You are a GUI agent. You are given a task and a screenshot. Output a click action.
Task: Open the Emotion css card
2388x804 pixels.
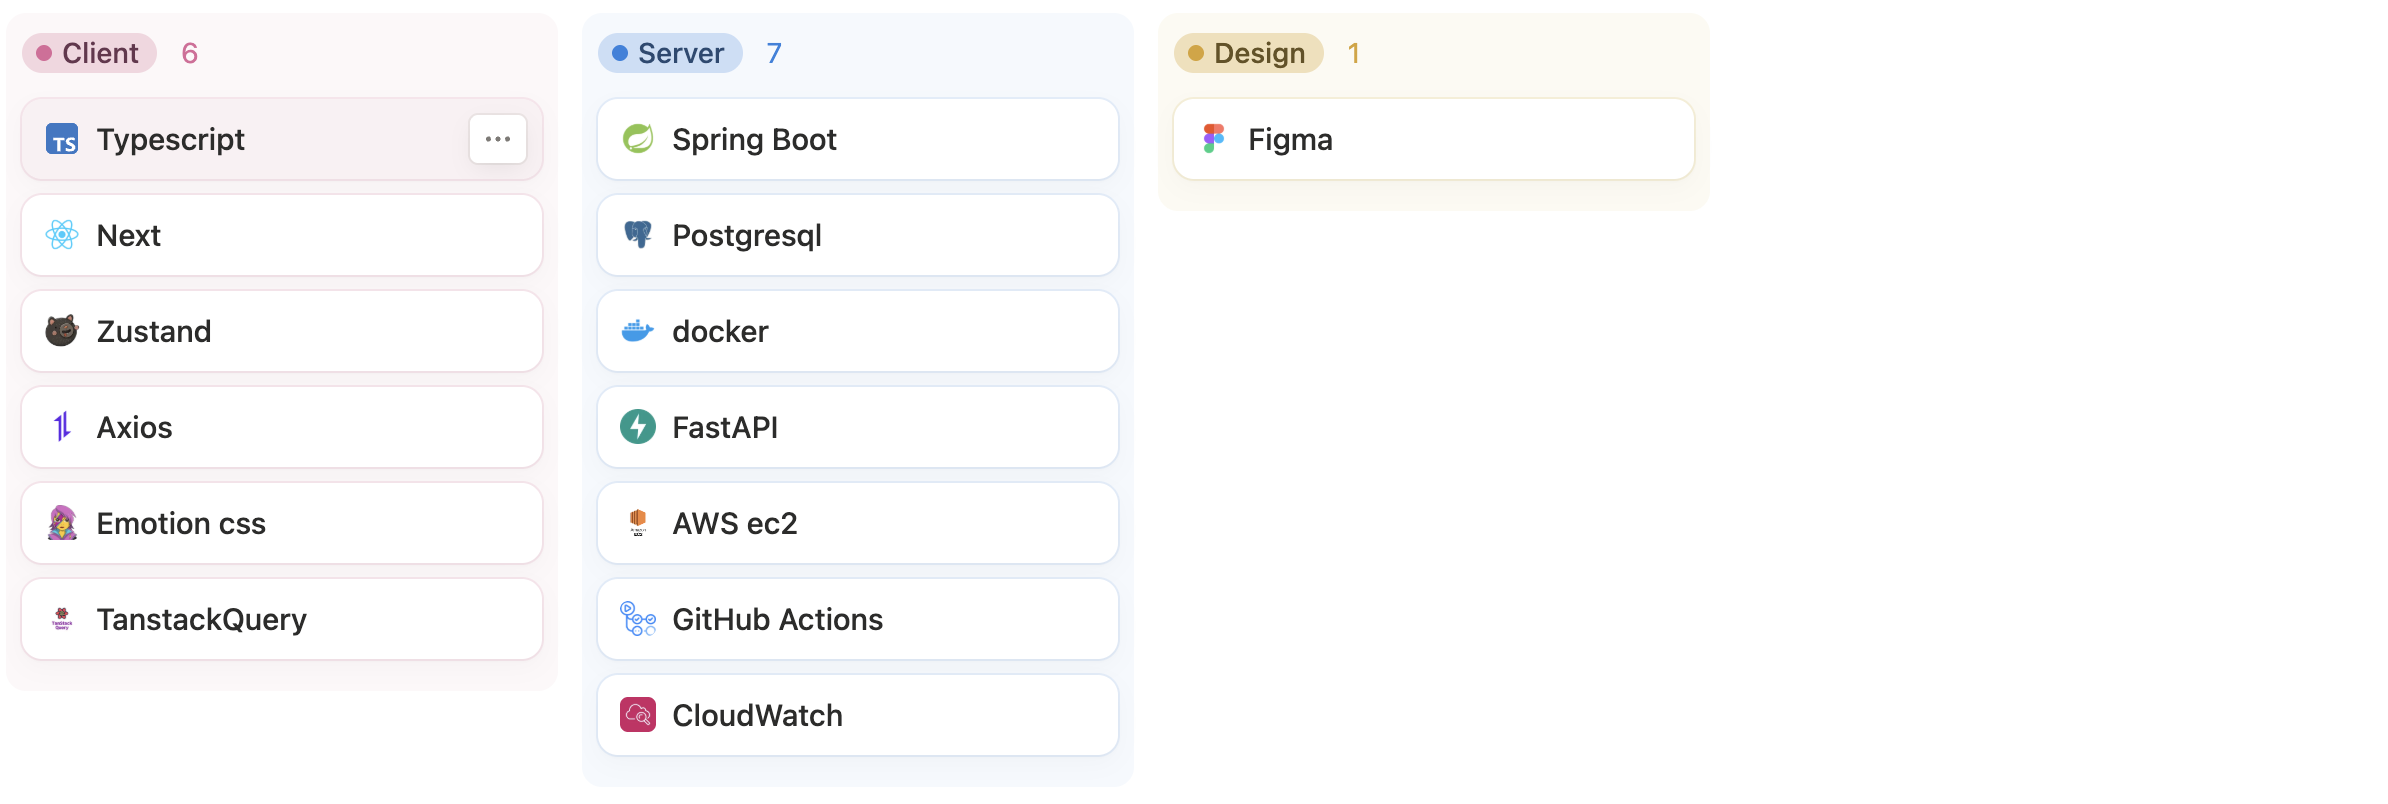pyautogui.click(x=282, y=523)
